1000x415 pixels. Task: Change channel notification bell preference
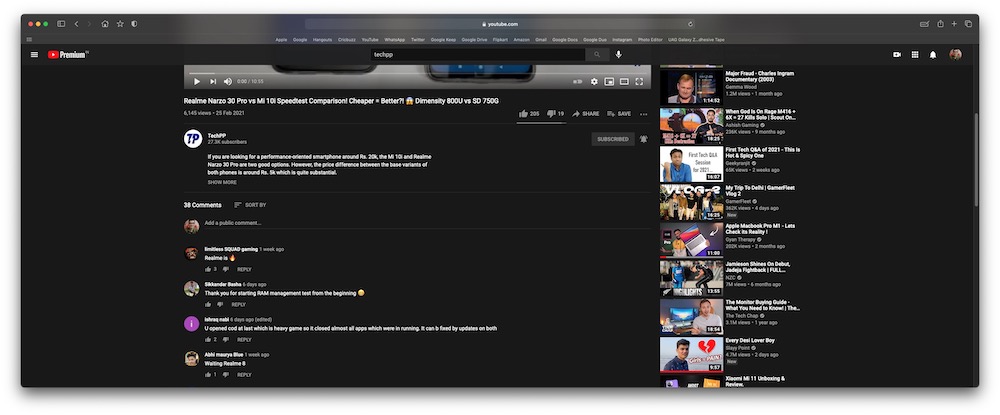coord(643,139)
